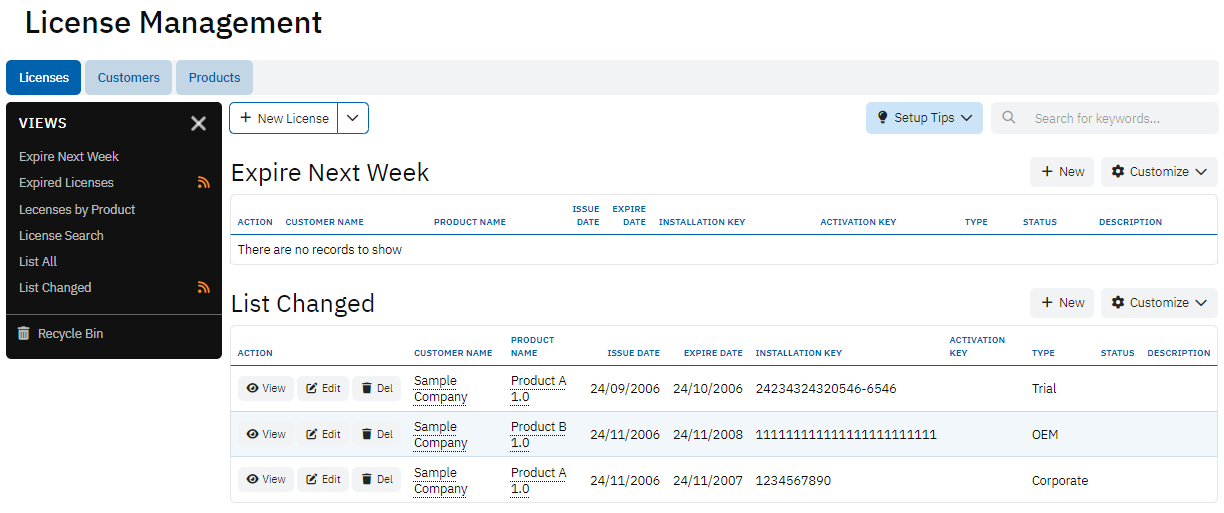Click the search magnifier icon
1224x513 pixels.
[1009, 118]
